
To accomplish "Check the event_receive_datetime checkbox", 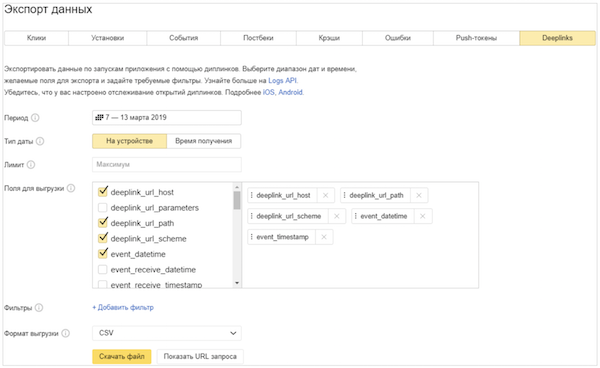I will (x=103, y=270).
